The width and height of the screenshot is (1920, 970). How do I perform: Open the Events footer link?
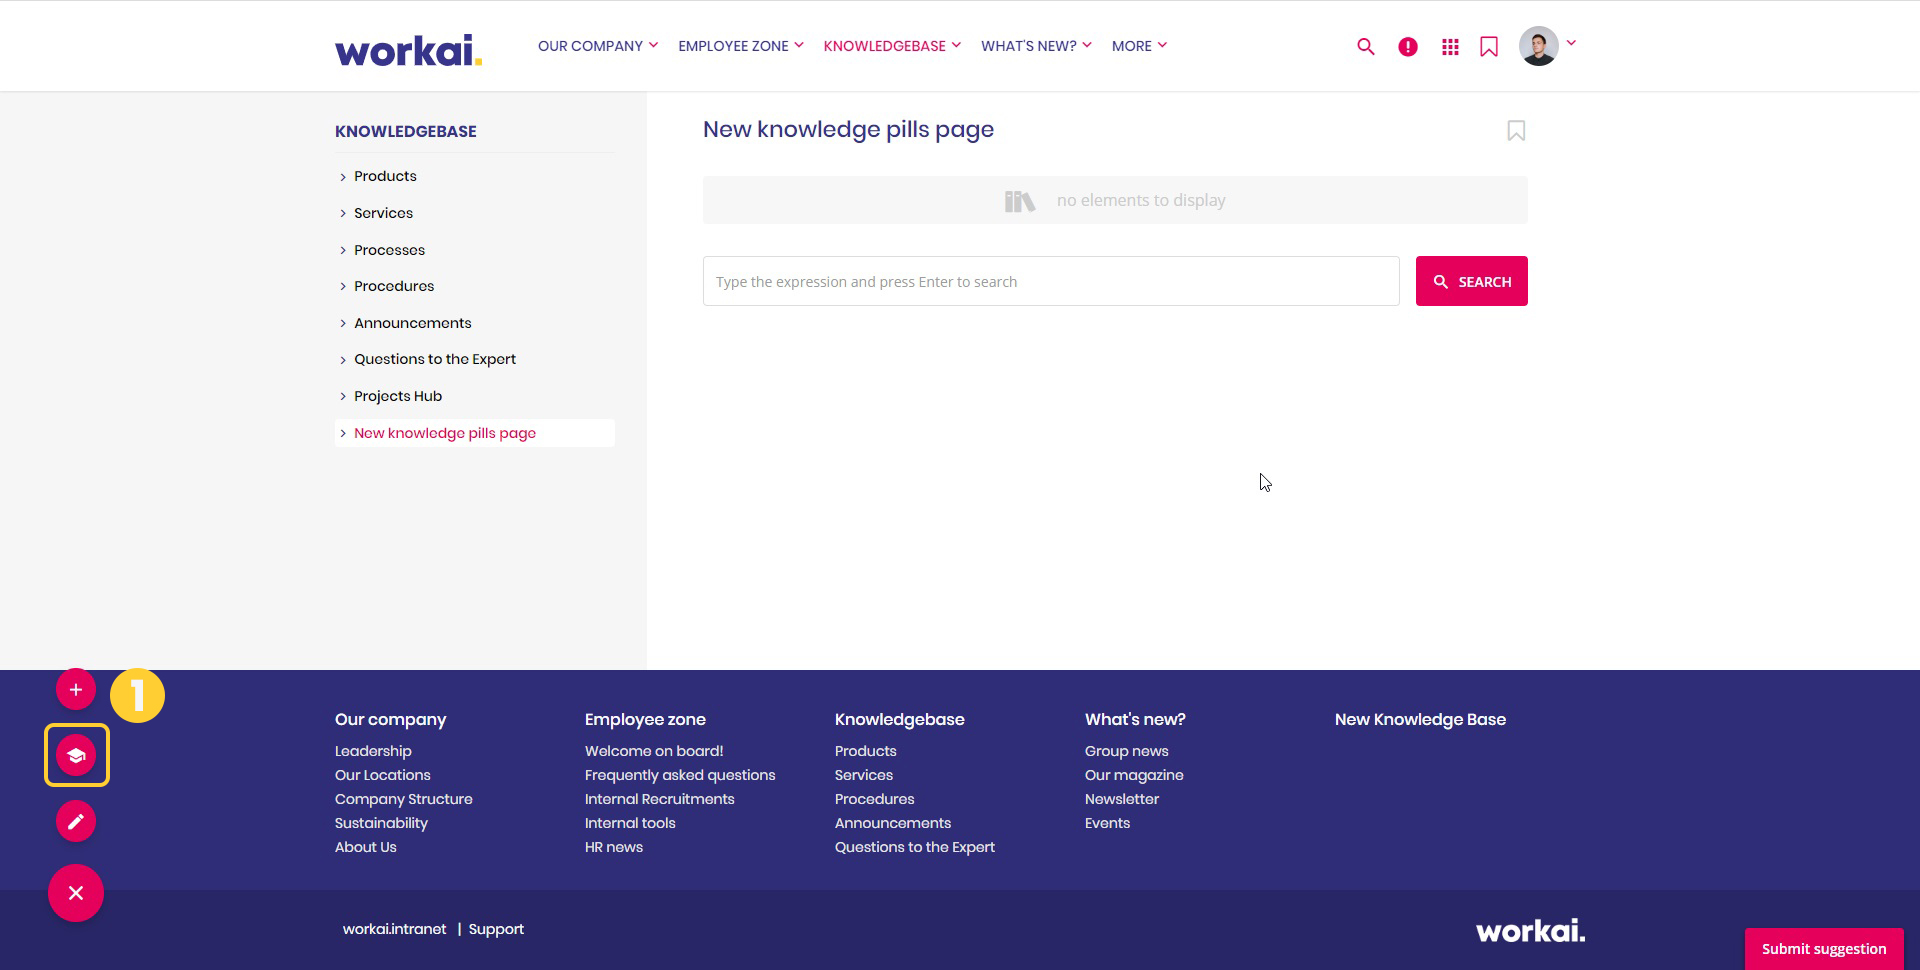pos(1108,823)
